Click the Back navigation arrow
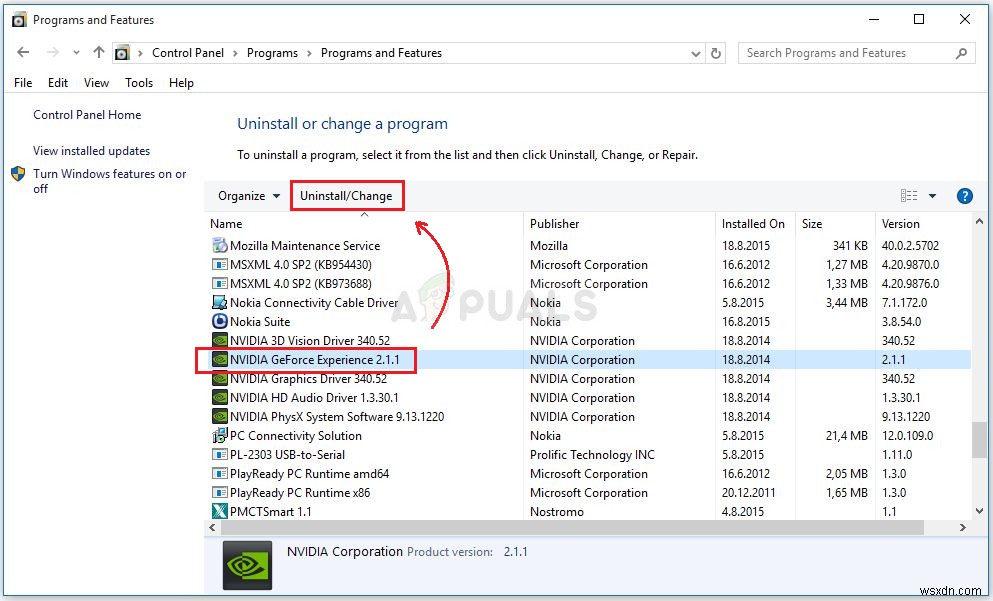Screen dimensions: 993x601 click(22, 52)
